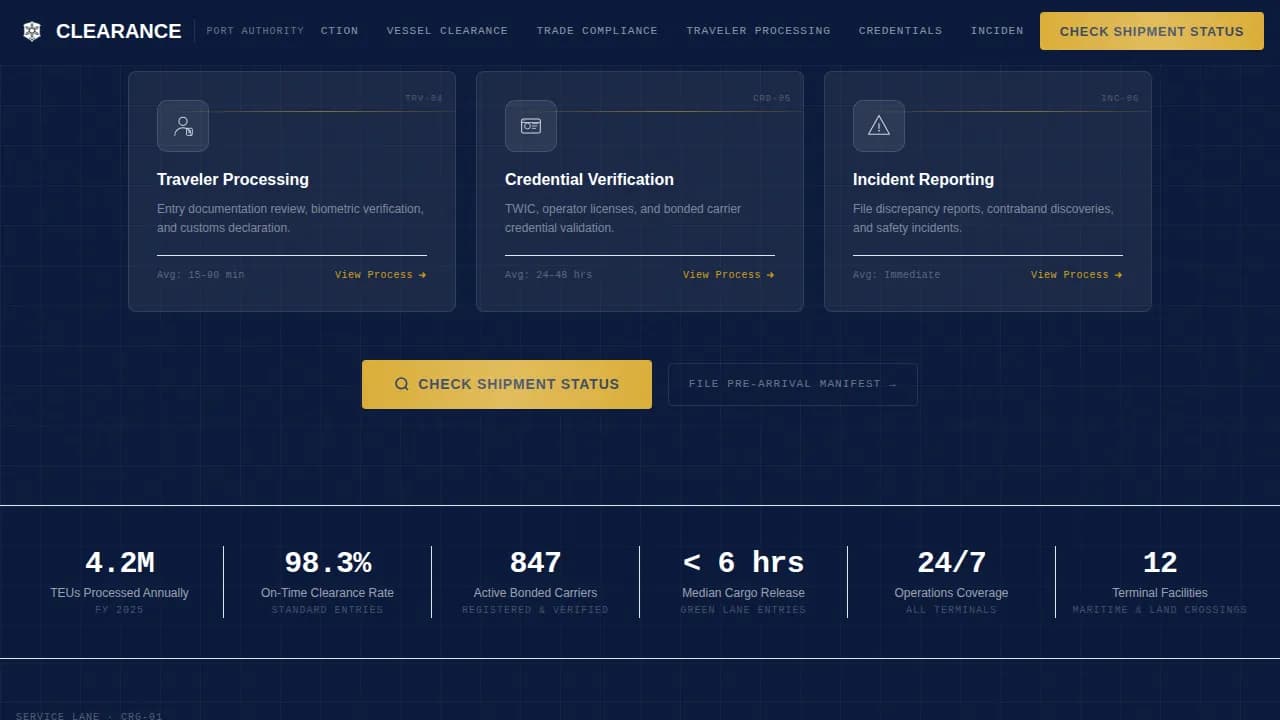Open the Traveler Processing navigation item

758,31
